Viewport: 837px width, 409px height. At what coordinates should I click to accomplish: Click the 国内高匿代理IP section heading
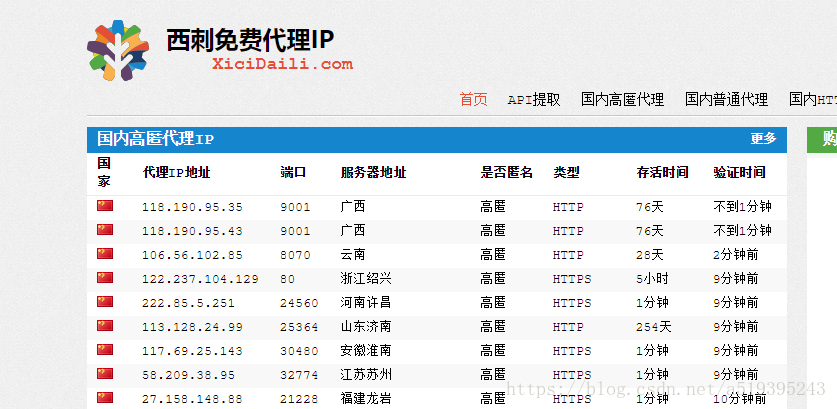(x=155, y=139)
